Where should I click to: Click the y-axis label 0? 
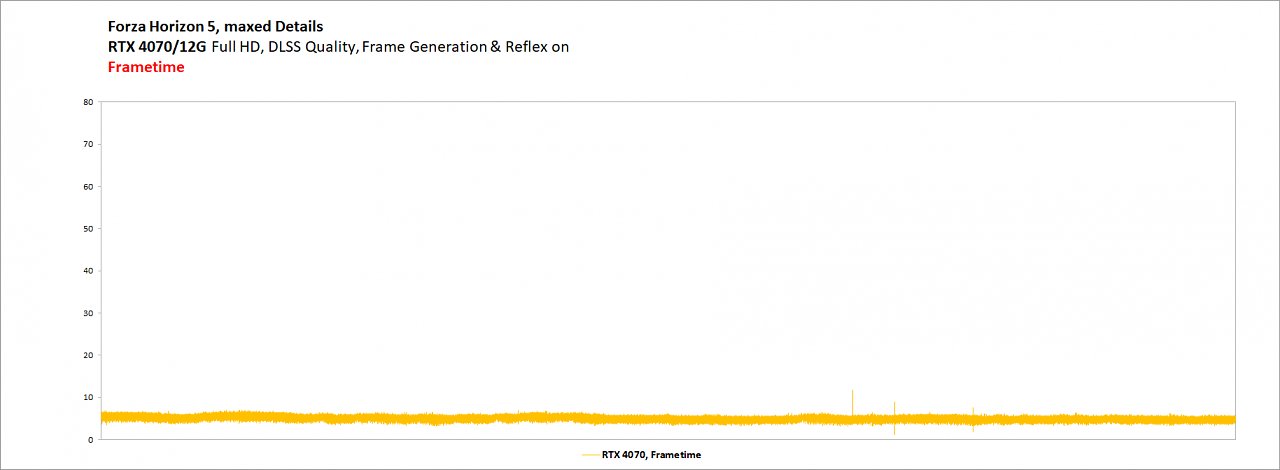click(x=91, y=439)
